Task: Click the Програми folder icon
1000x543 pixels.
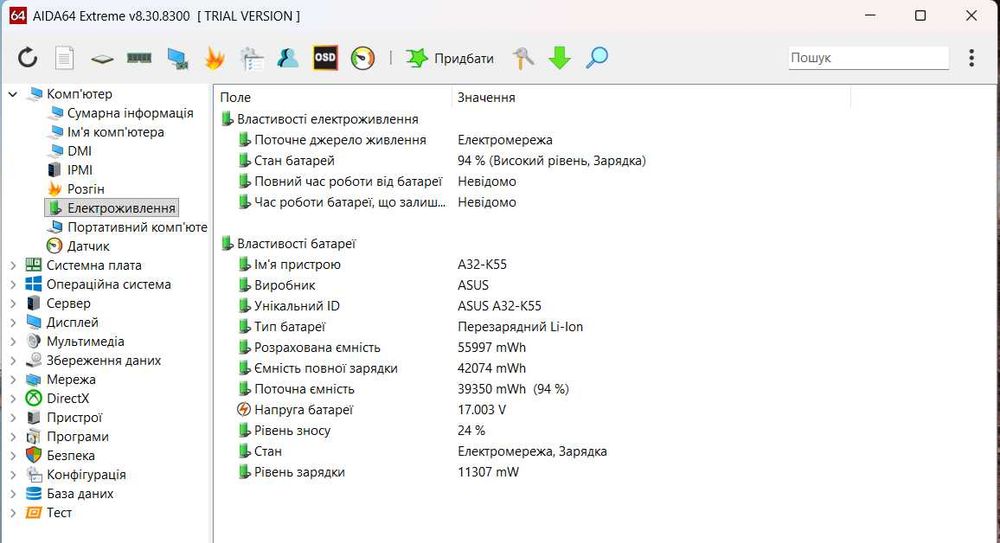Action: [34, 437]
